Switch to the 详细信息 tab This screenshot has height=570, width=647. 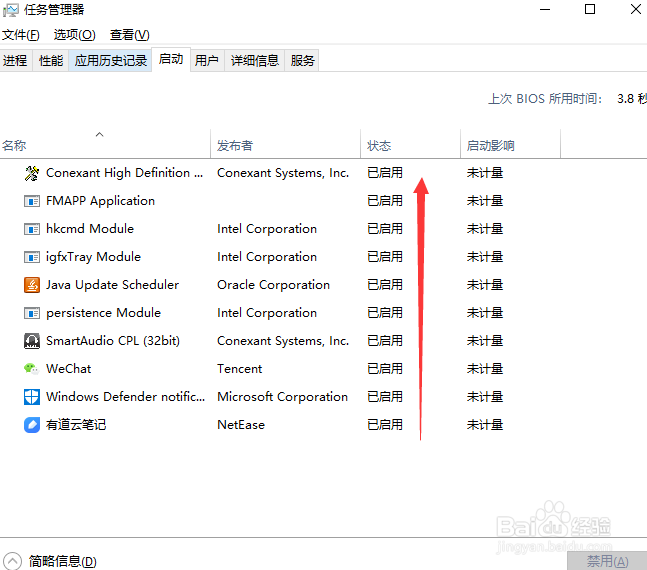255,60
